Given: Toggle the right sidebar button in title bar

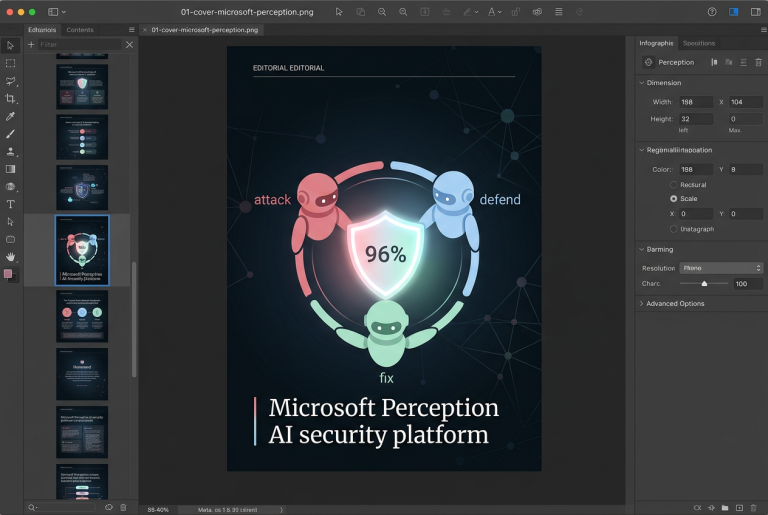Looking at the screenshot, I should pos(756,12).
